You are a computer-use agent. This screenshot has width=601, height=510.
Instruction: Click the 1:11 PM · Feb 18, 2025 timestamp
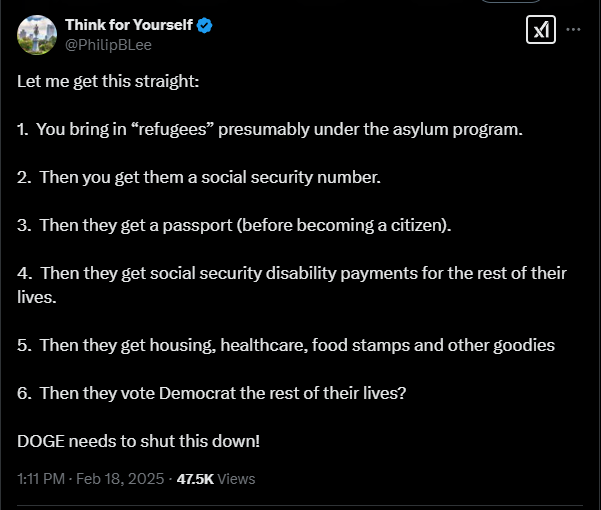(91, 479)
